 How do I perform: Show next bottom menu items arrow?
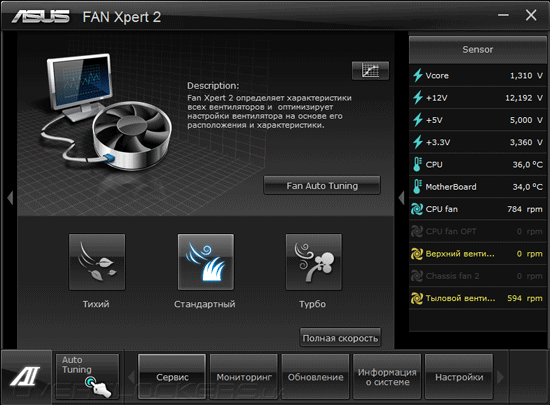click(501, 377)
